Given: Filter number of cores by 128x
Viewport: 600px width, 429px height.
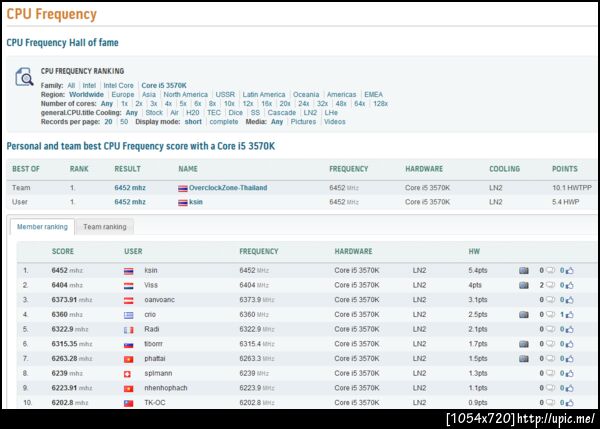Looking at the screenshot, I should [x=380, y=104].
